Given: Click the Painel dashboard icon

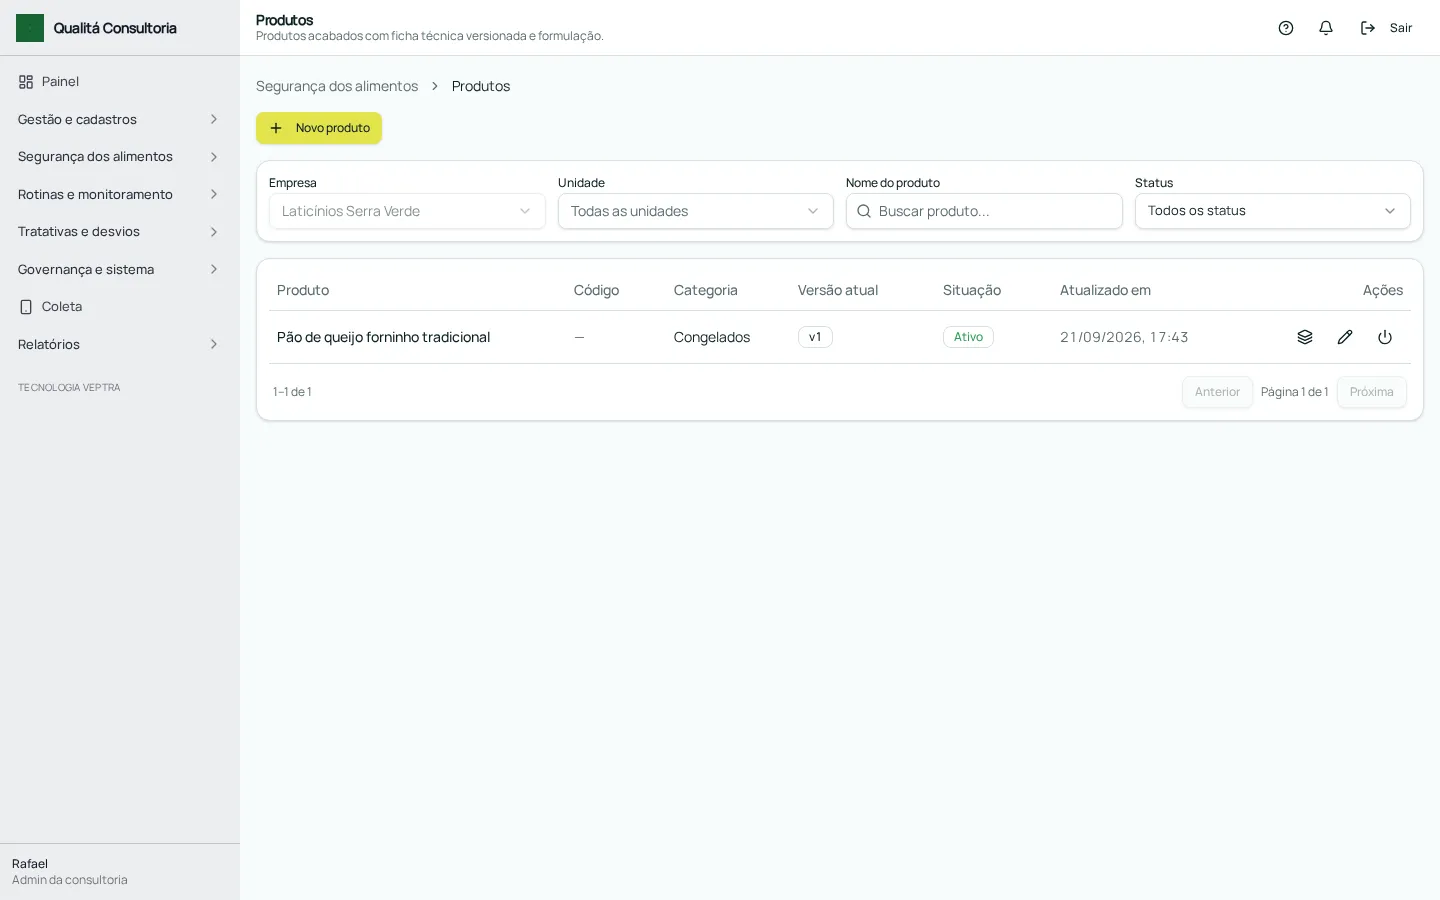Looking at the screenshot, I should 26,82.
